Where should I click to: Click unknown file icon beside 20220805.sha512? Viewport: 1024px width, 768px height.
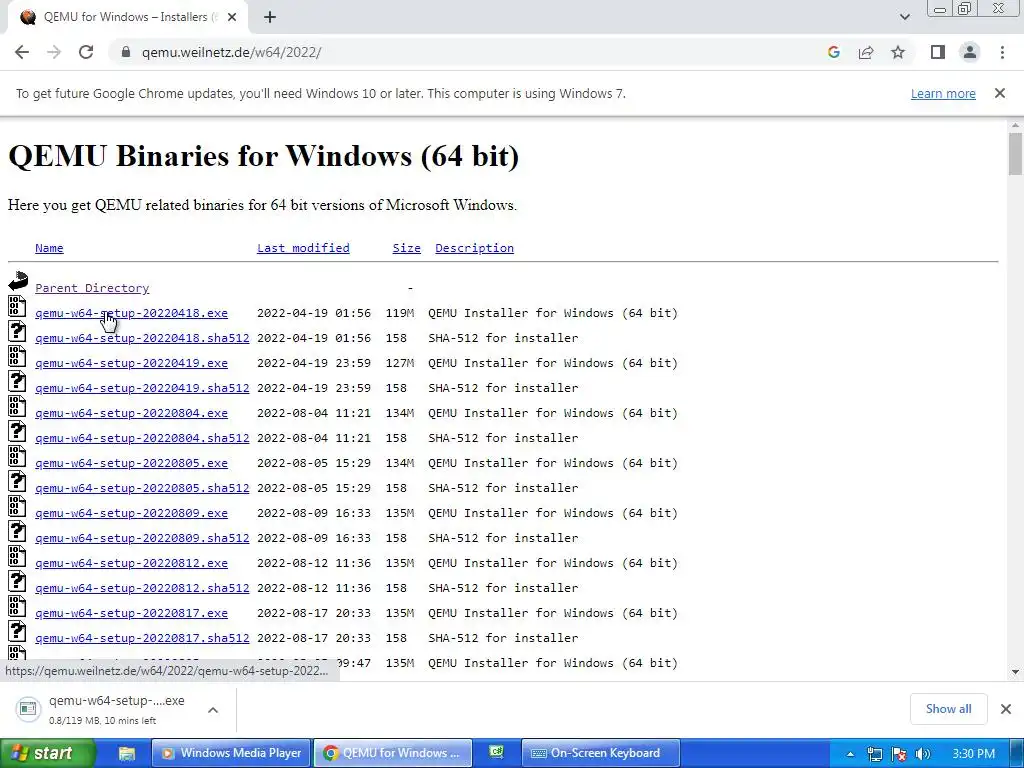click(17, 481)
